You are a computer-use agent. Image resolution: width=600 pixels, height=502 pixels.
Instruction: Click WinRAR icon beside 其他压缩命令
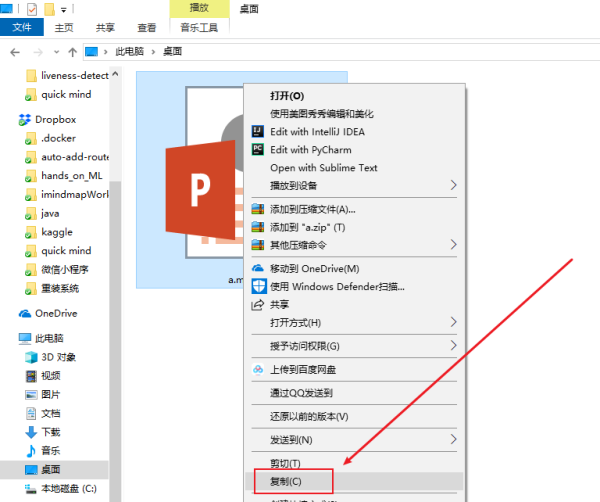[x=258, y=245]
